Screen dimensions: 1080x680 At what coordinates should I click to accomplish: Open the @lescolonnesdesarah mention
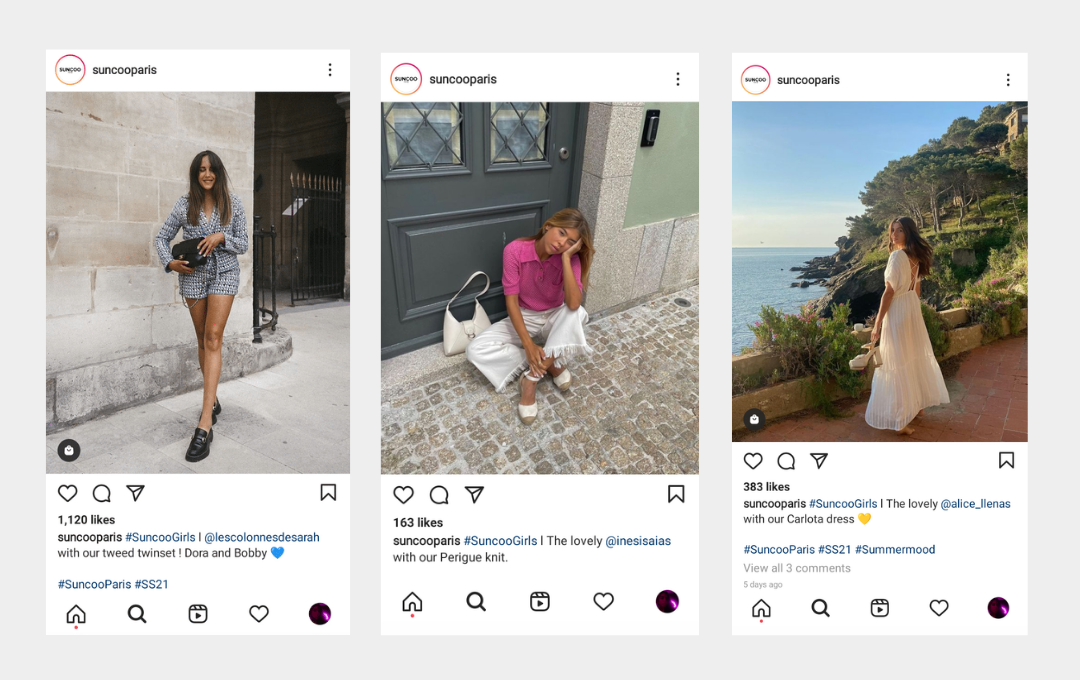(x=262, y=537)
